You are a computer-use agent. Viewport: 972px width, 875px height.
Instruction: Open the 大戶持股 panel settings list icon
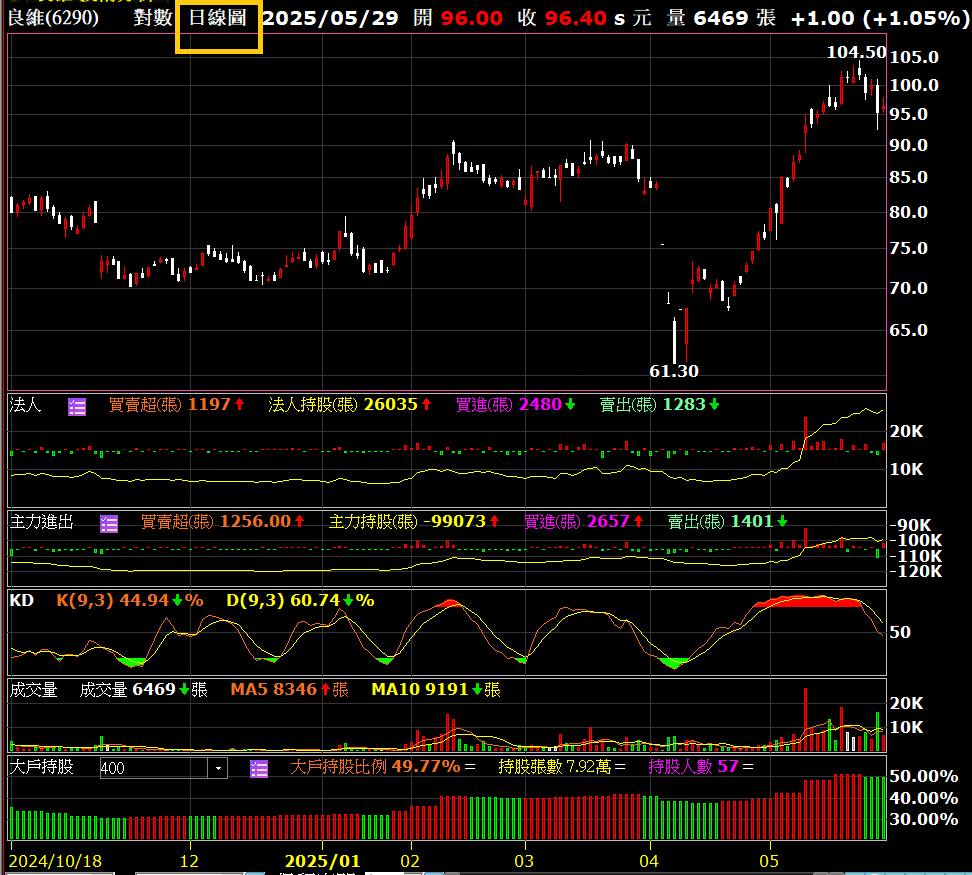258,768
